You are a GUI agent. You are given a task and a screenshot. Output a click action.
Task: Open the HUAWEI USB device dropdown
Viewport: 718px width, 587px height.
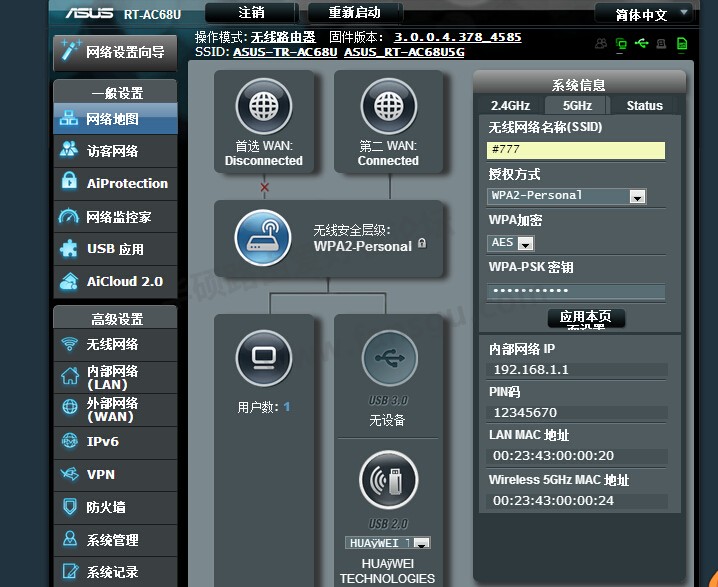tap(388, 543)
